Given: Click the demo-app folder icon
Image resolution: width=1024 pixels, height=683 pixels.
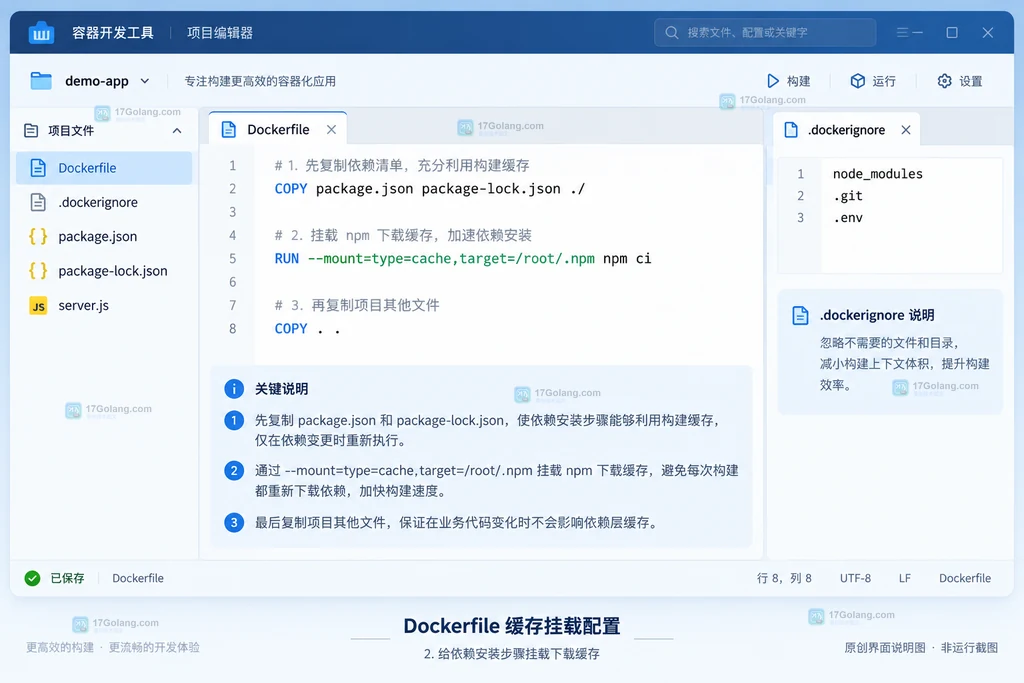Looking at the screenshot, I should pos(41,81).
